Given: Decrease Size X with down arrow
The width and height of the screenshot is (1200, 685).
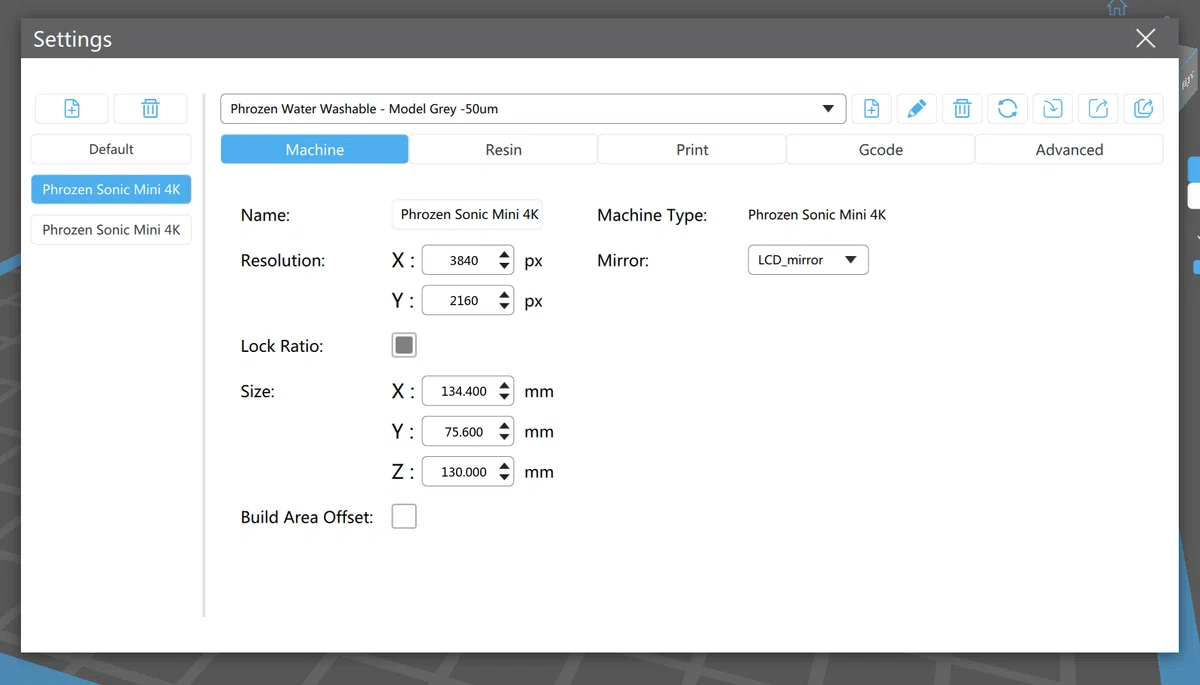Looking at the screenshot, I should click(505, 398).
